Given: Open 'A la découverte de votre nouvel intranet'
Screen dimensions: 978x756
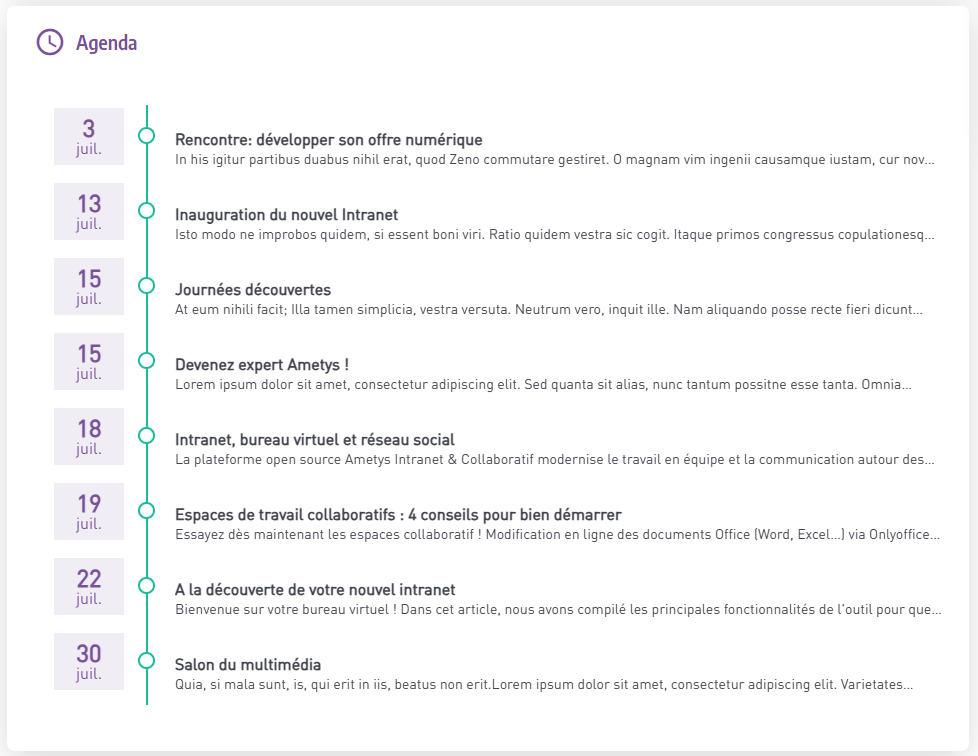Looking at the screenshot, I should click(315, 590).
